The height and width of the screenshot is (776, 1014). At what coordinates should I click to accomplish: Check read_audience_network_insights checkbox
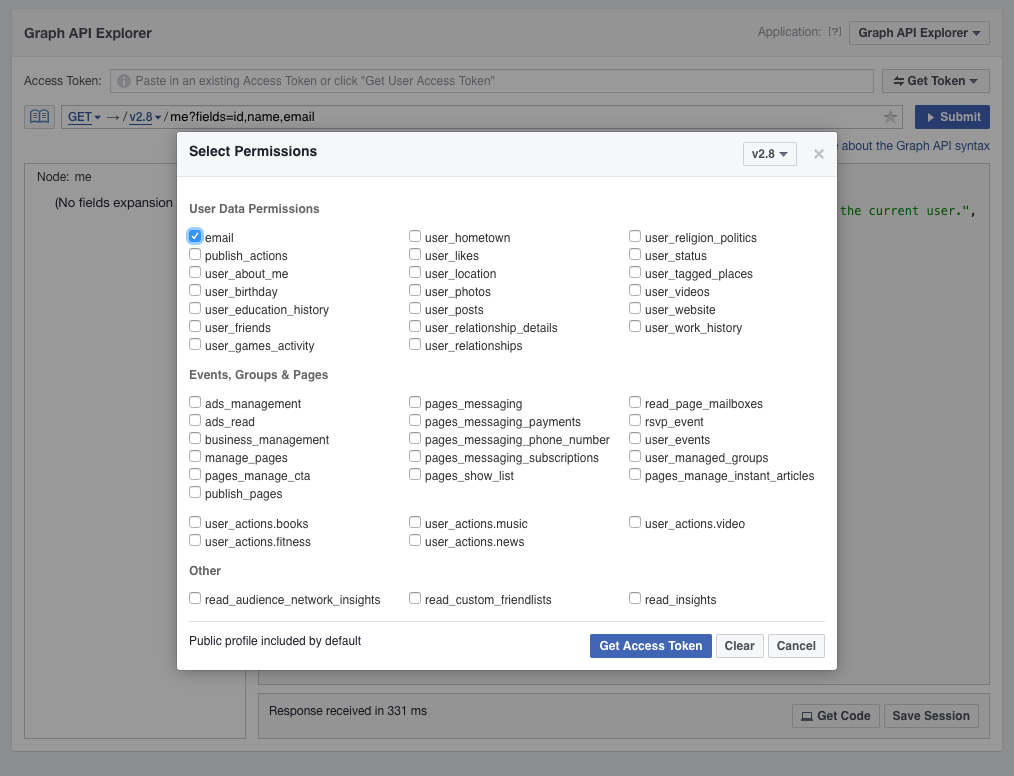195,598
